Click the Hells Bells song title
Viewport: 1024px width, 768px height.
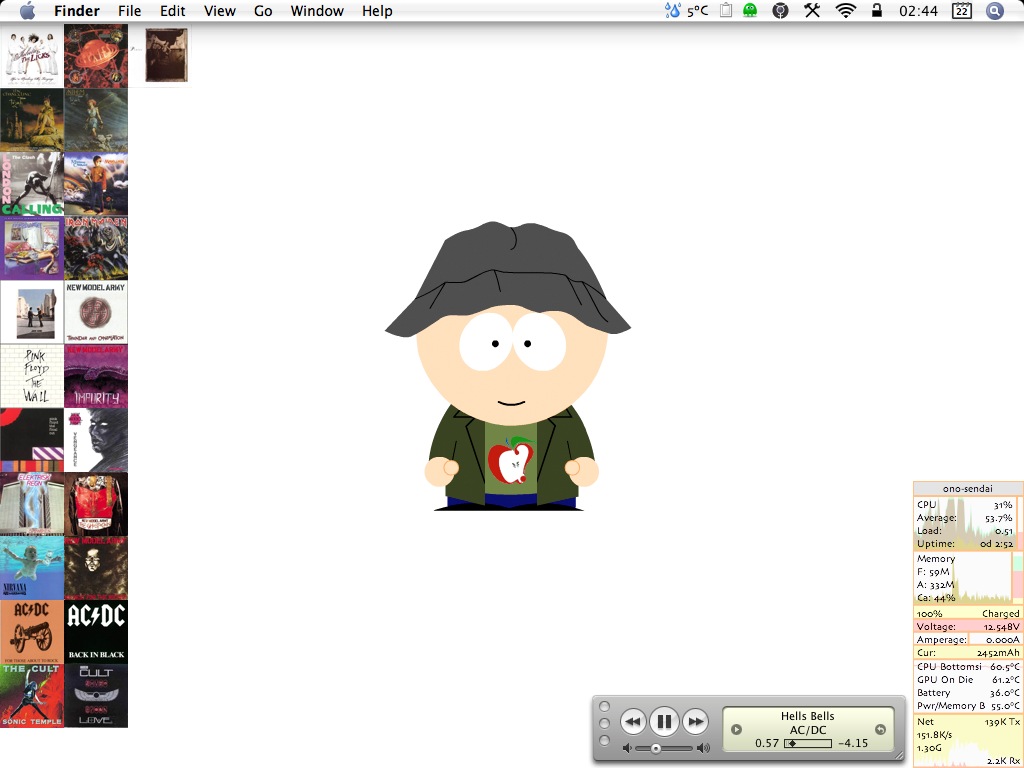[x=808, y=716]
